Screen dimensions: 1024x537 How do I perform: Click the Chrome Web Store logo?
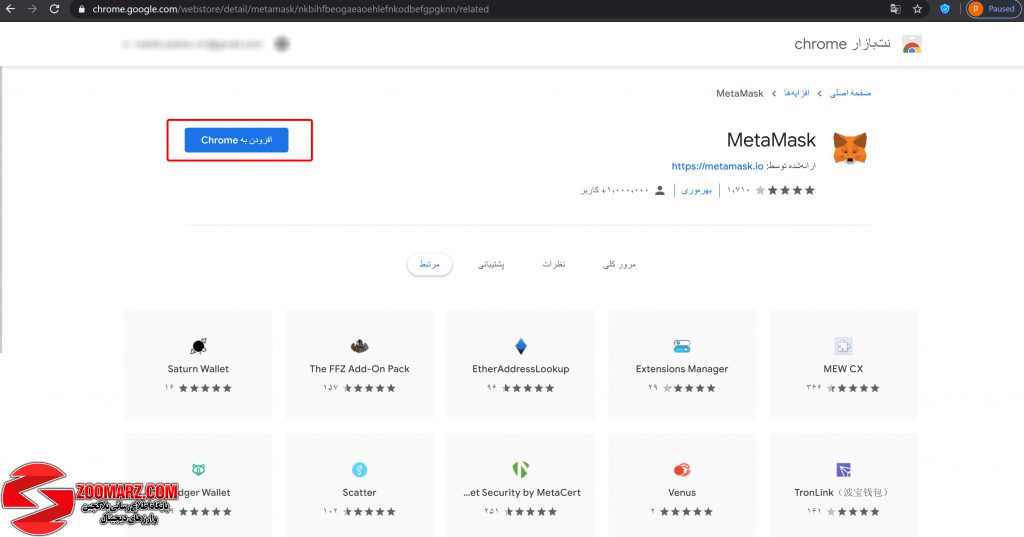[912, 44]
